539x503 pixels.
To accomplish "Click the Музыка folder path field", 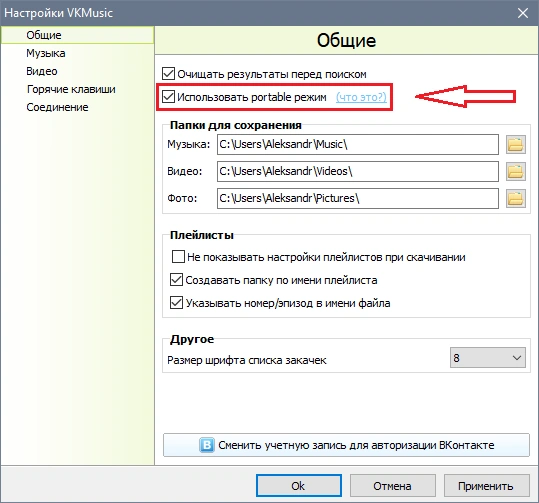I will tap(358, 144).
